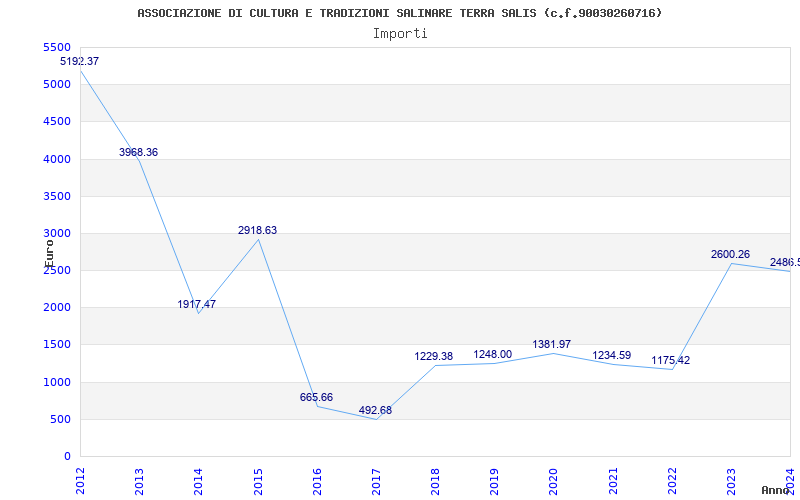Select the 1234.59 value label
This screenshot has height=500, width=800.
[x=611, y=355]
